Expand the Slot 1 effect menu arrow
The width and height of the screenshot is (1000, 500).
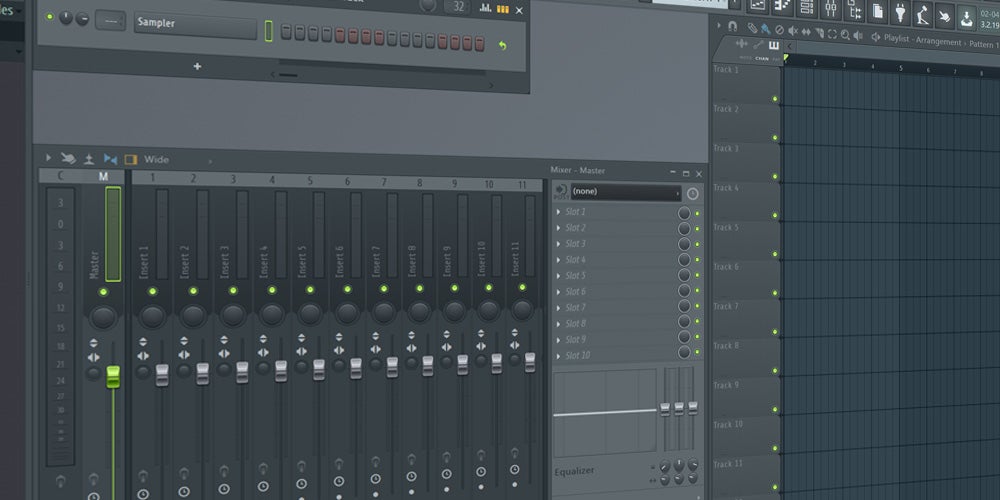pyautogui.click(x=559, y=212)
